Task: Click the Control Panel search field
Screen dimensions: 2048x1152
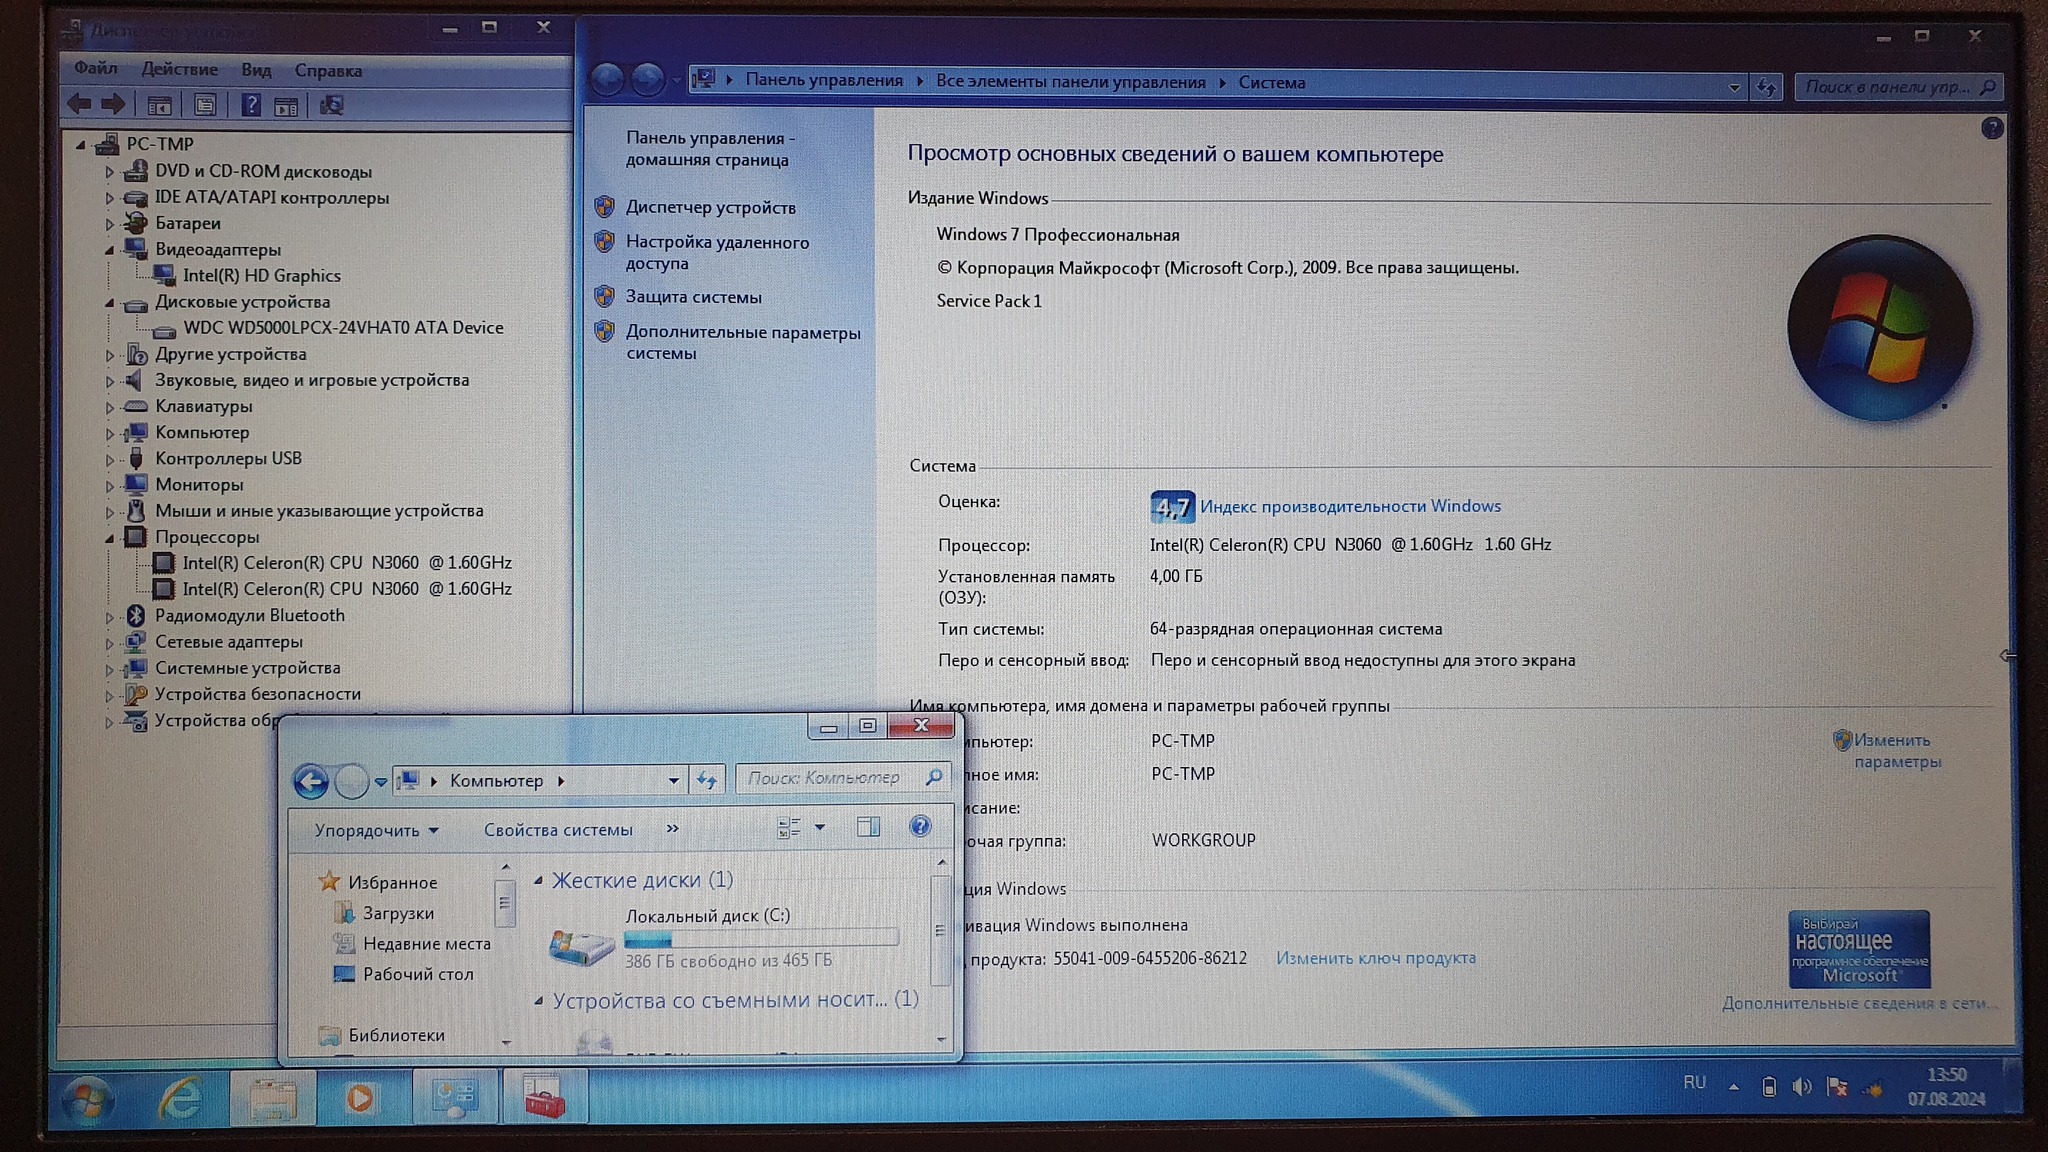Action: pyautogui.click(x=1888, y=87)
